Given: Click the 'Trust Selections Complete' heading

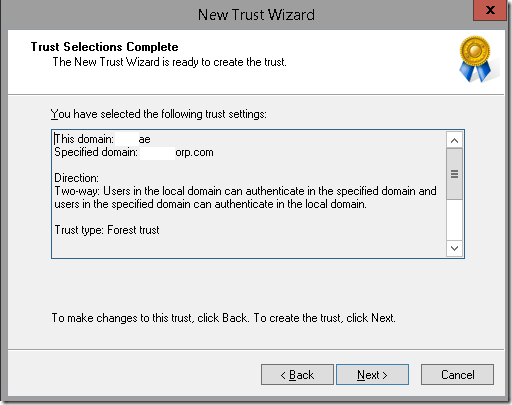Looking at the screenshot, I should (x=104, y=47).
